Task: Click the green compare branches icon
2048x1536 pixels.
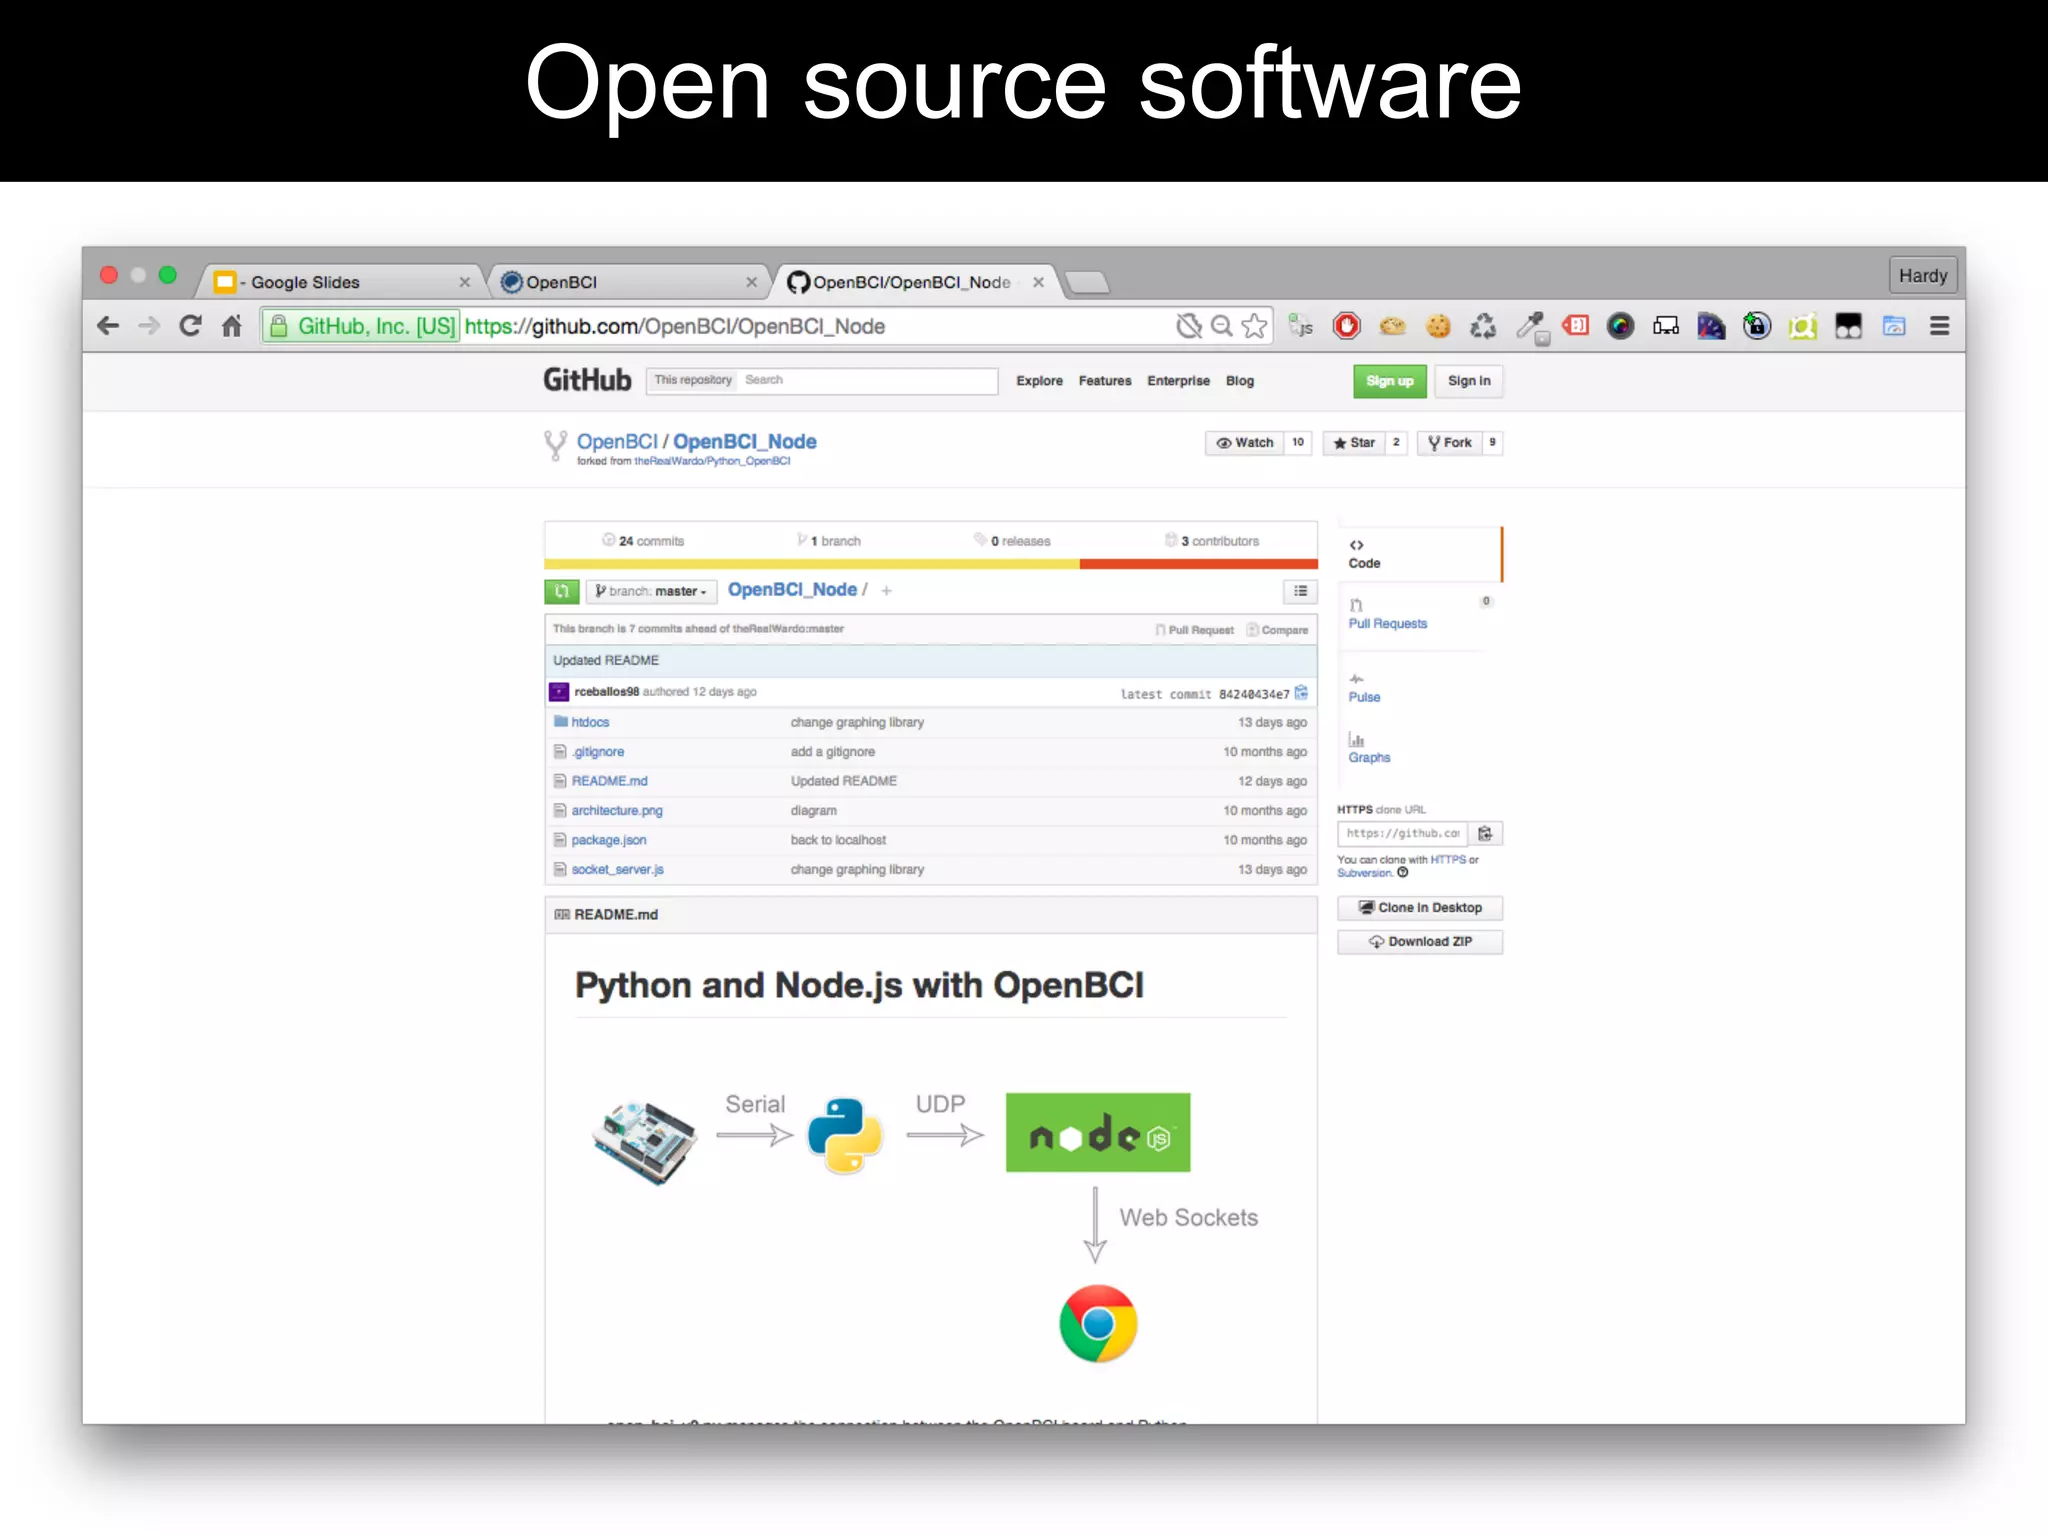Action: pyautogui.click(x=562, y=591)
